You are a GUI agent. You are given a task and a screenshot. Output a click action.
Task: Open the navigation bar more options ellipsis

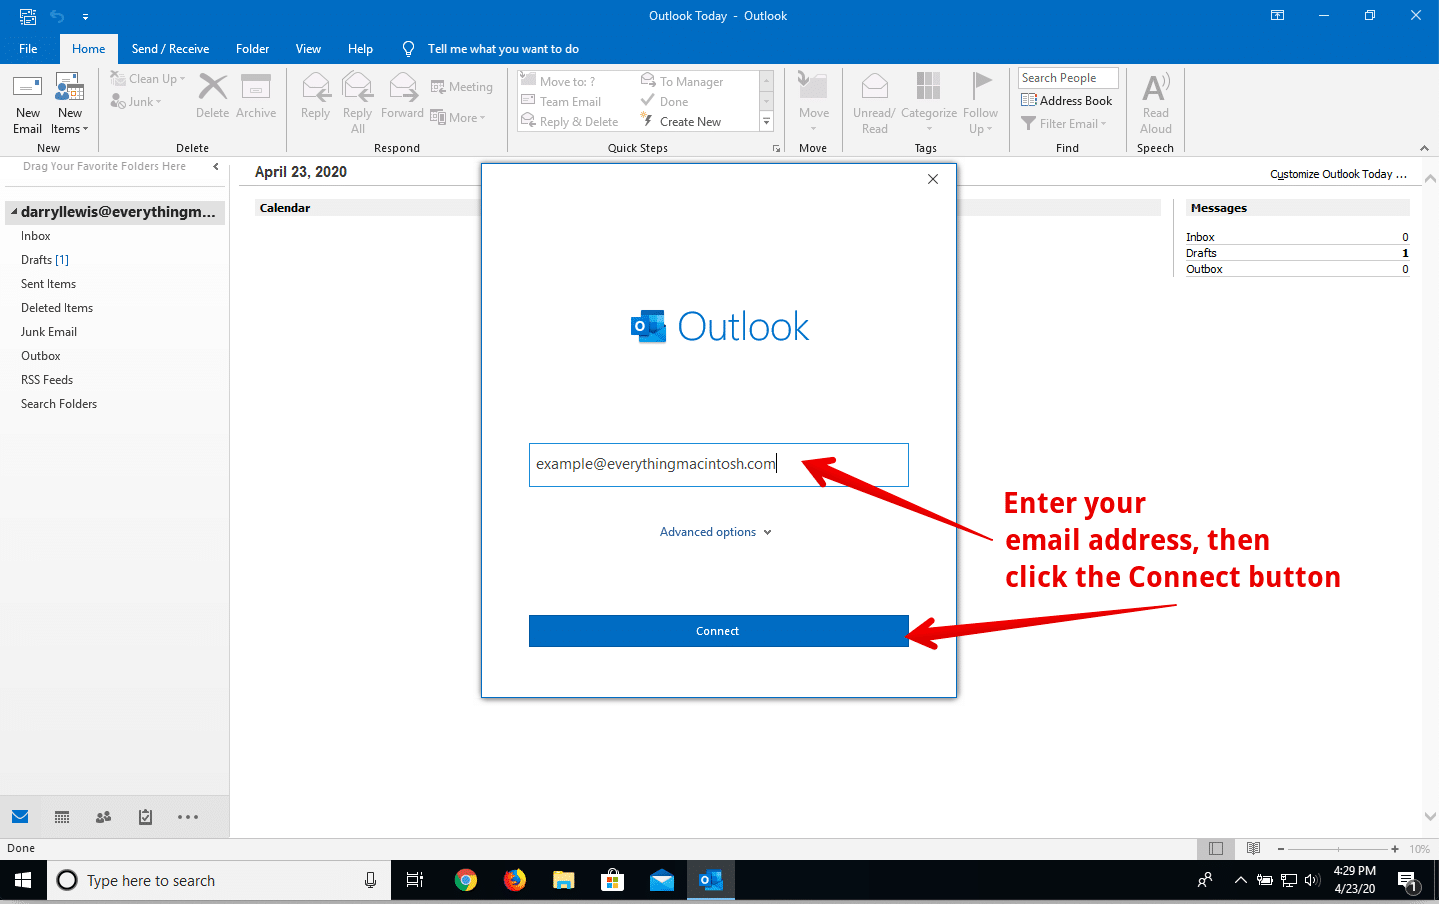click(188, 817)
